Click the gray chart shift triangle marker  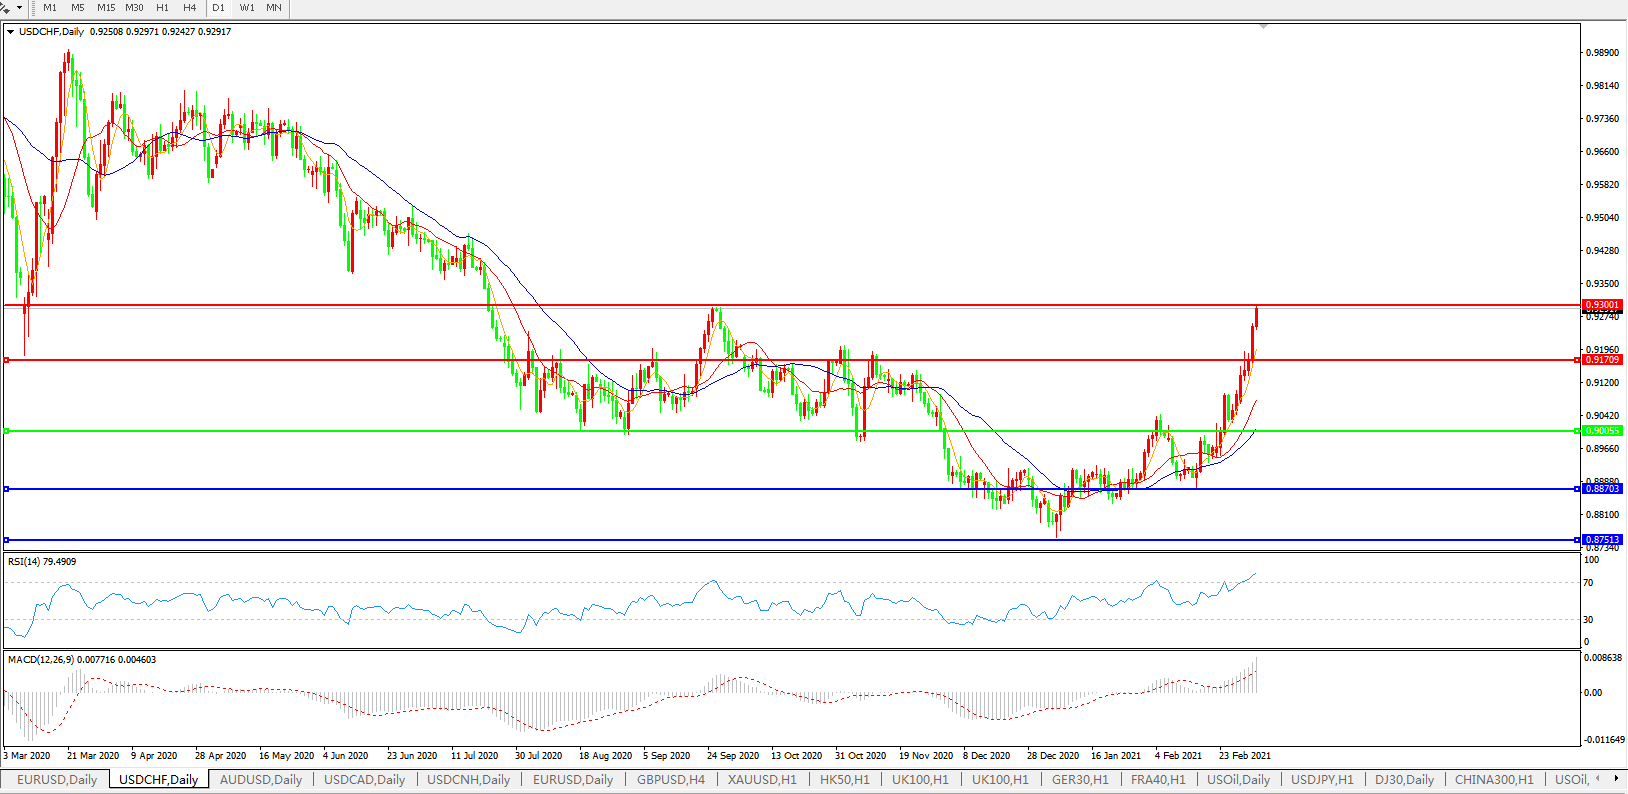[1264, 26]
